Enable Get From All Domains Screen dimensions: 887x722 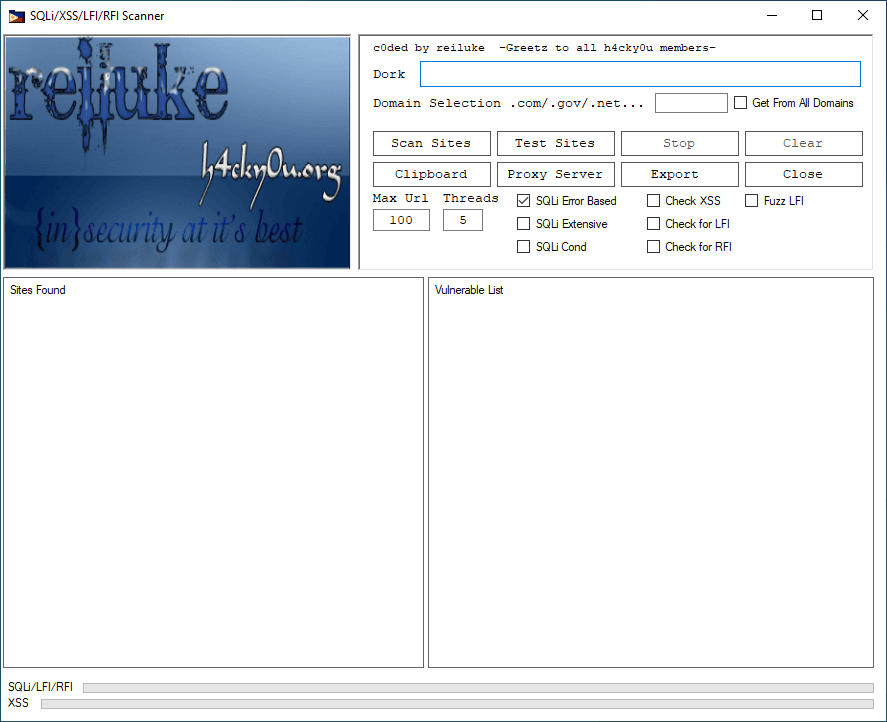coord(740,102)
